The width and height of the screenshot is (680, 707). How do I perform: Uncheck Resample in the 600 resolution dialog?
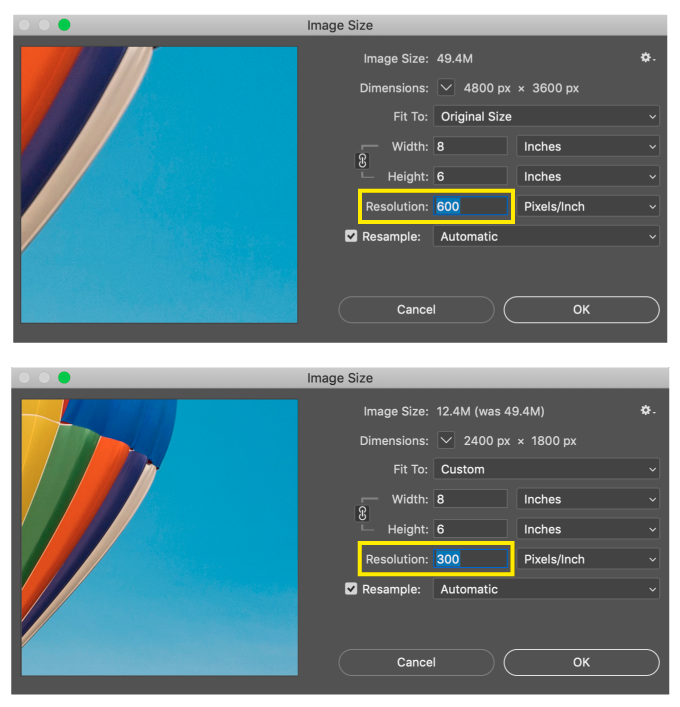[x=351, y=237]
